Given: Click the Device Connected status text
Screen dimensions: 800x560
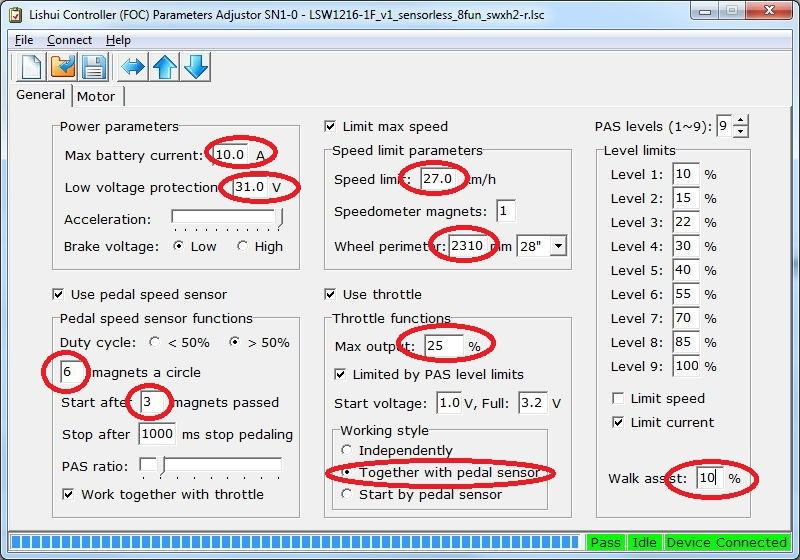Looking at the screenshot, I should [x=727, y=542].
